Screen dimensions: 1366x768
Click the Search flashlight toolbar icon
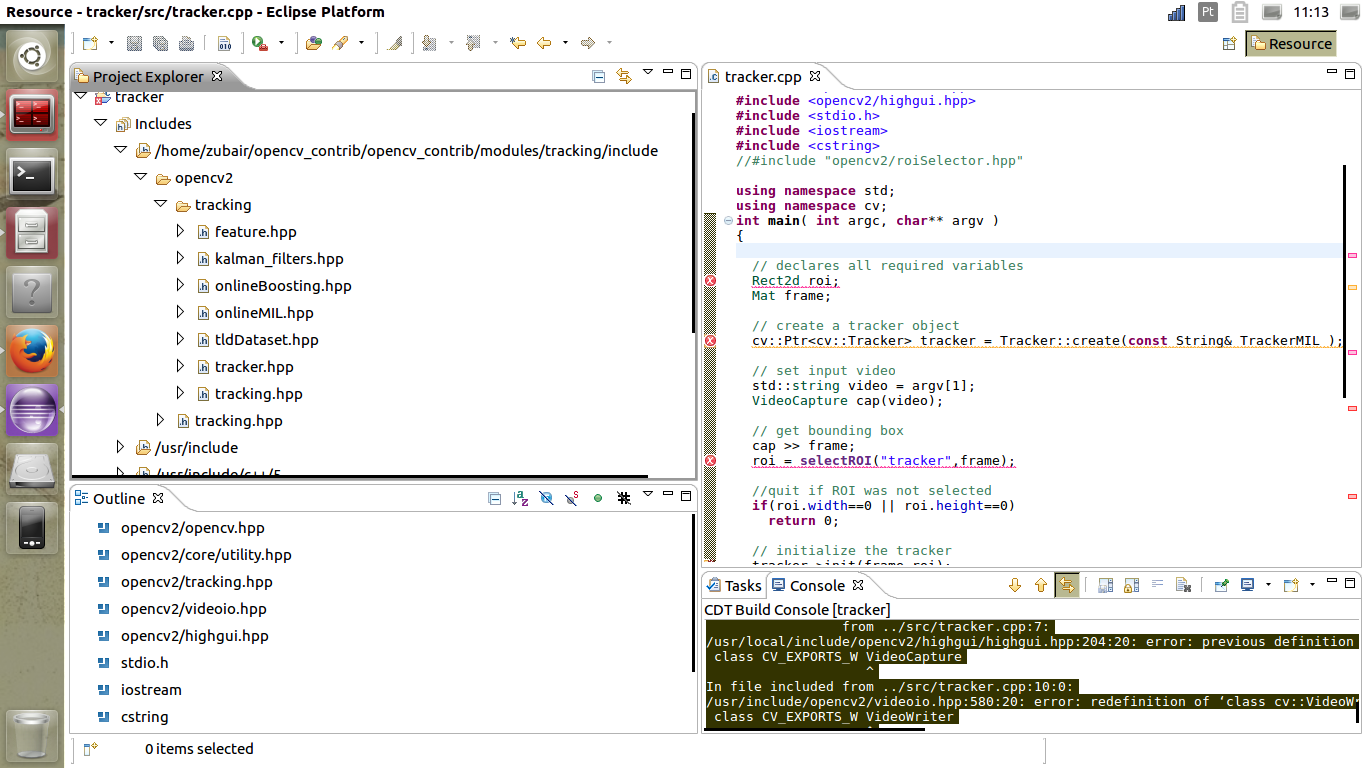point(340,43)
